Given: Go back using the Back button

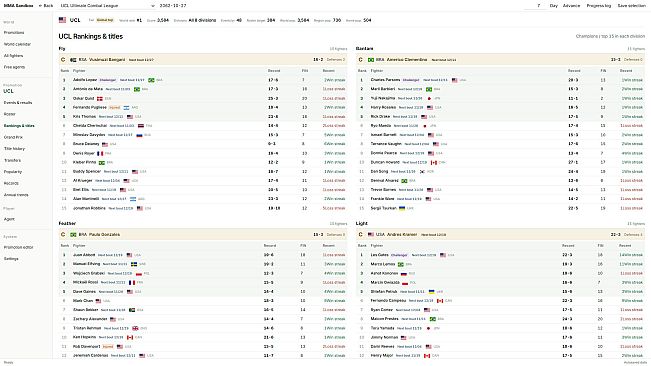Looking at the screenshot, I should [x=46, y=6].
